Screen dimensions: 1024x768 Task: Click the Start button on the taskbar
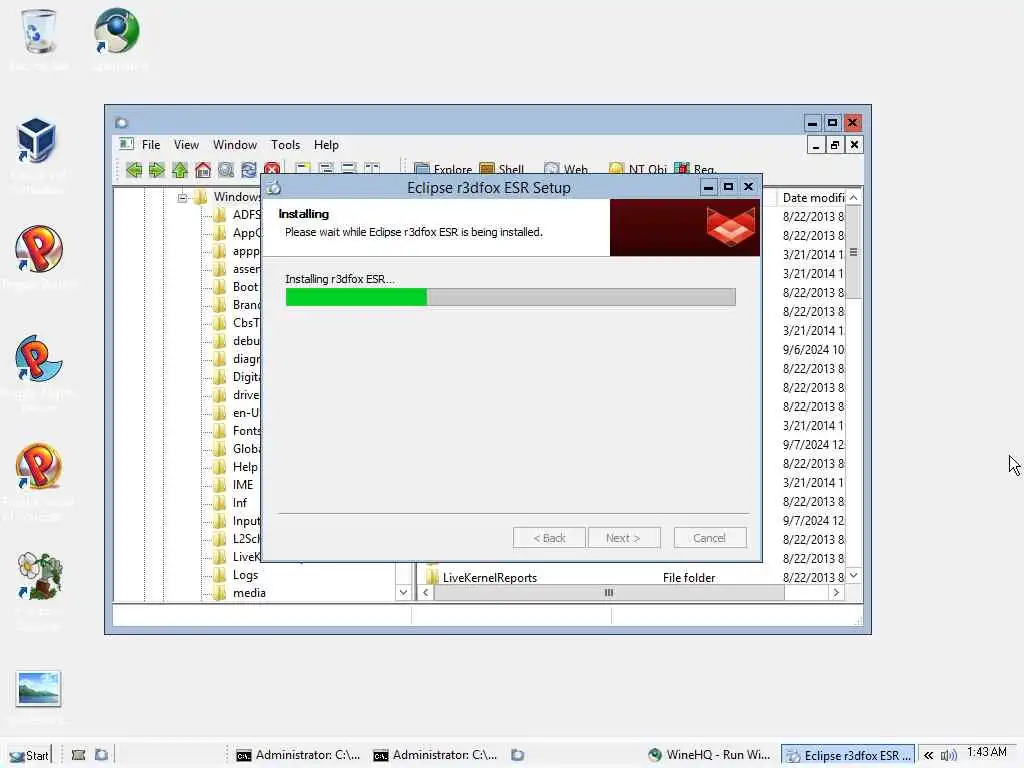click(x=29, y=755)
